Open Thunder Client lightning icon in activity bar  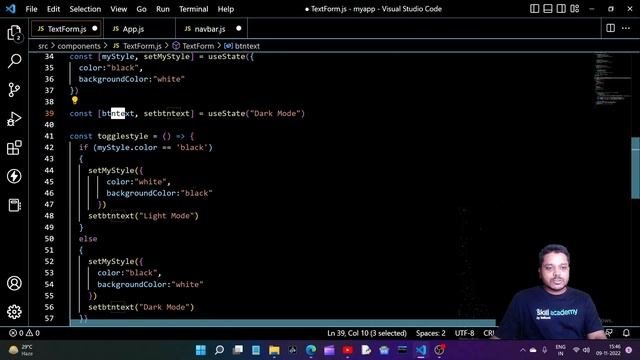point(14,176)
